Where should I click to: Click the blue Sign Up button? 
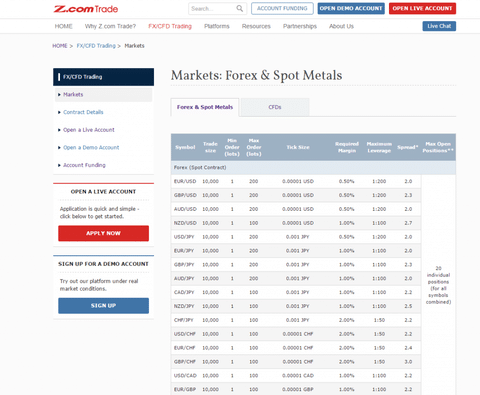(x=103, y=306)
